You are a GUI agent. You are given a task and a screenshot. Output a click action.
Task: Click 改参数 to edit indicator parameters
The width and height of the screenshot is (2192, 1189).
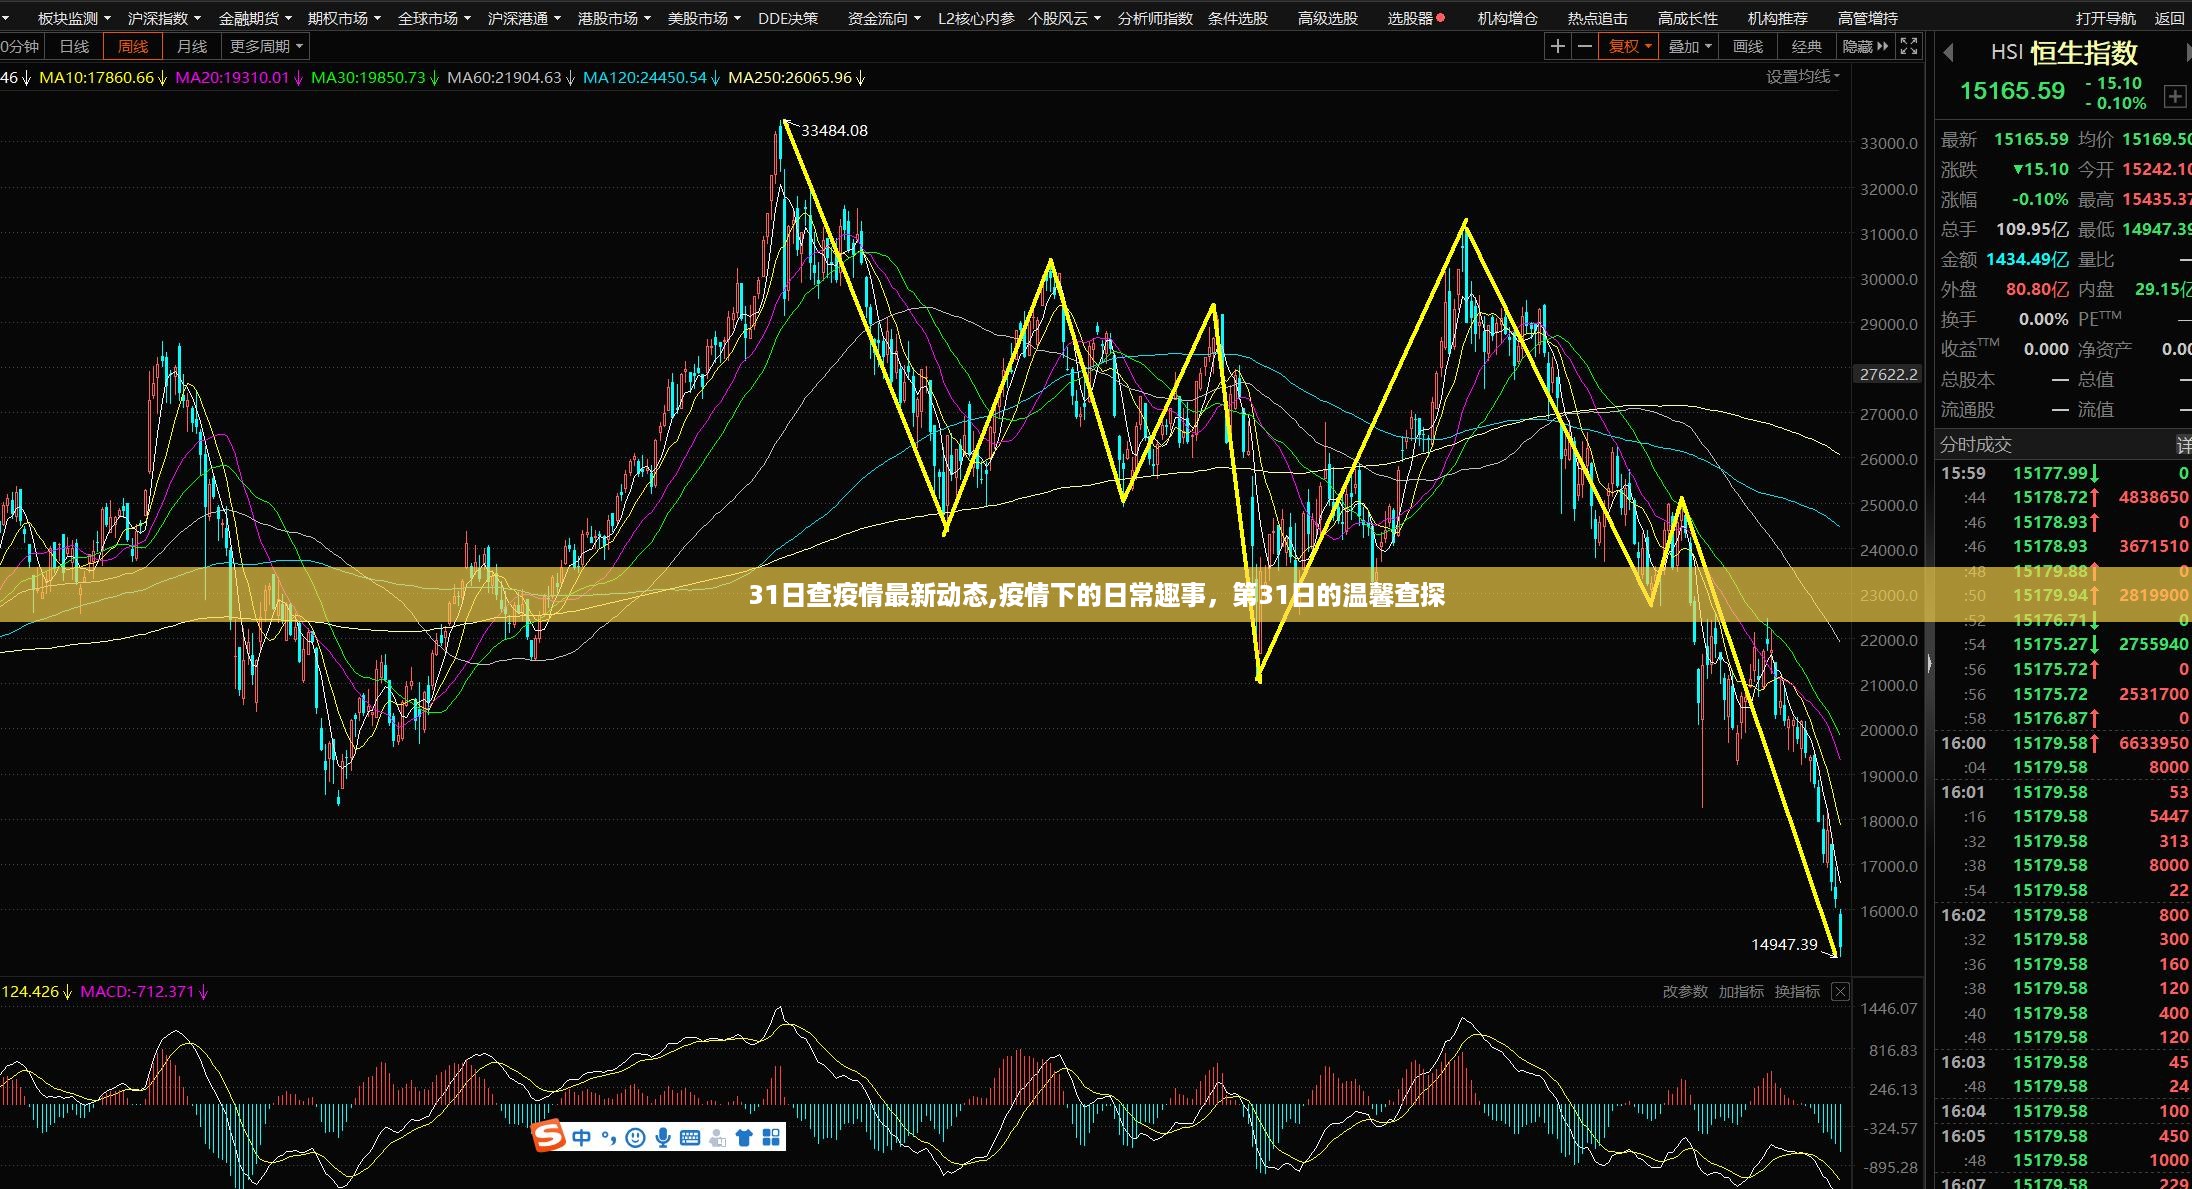point(1685,991)
